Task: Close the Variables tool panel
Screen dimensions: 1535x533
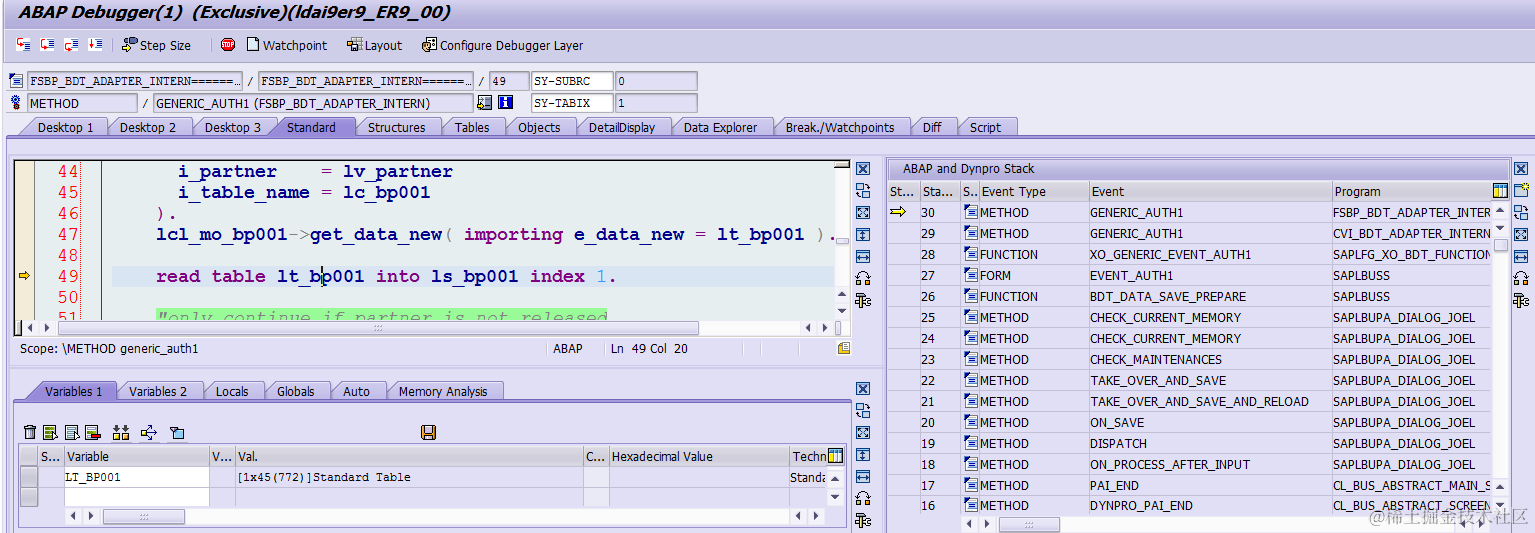Action: (x=863, y=389)
